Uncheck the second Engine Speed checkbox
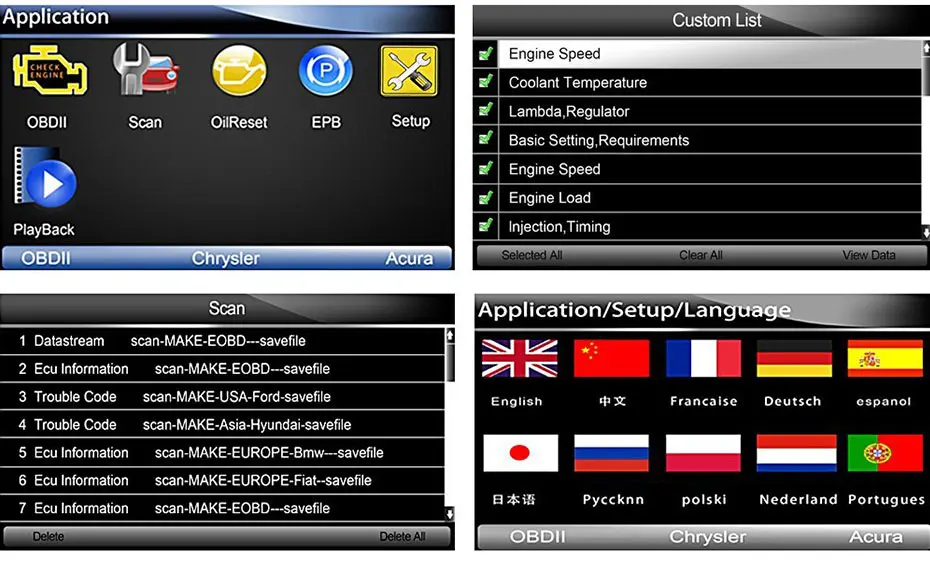This screenshot has height=564, width=930. coord(486,168)
